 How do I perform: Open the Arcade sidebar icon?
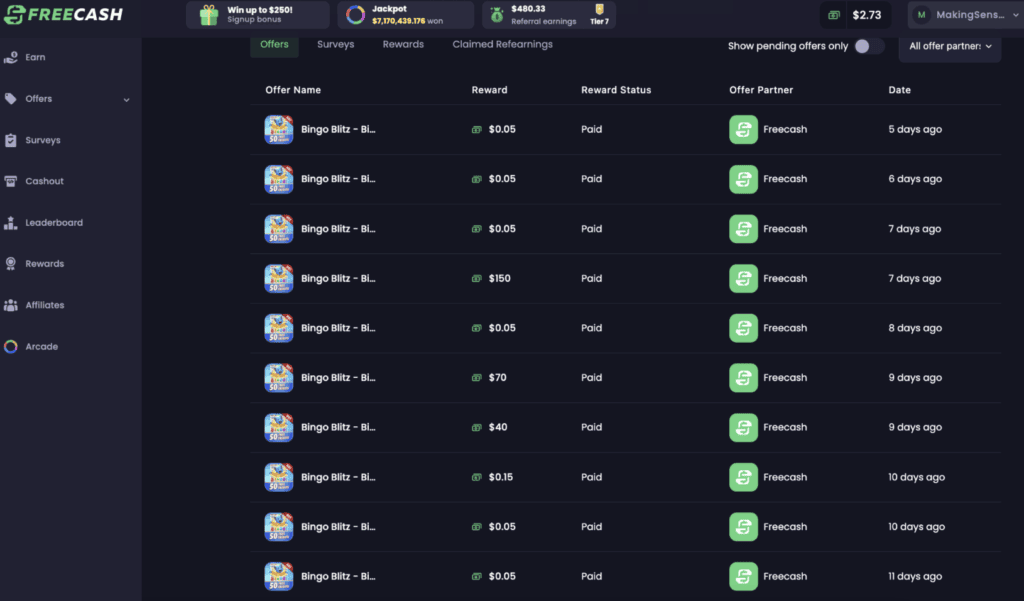13,346
